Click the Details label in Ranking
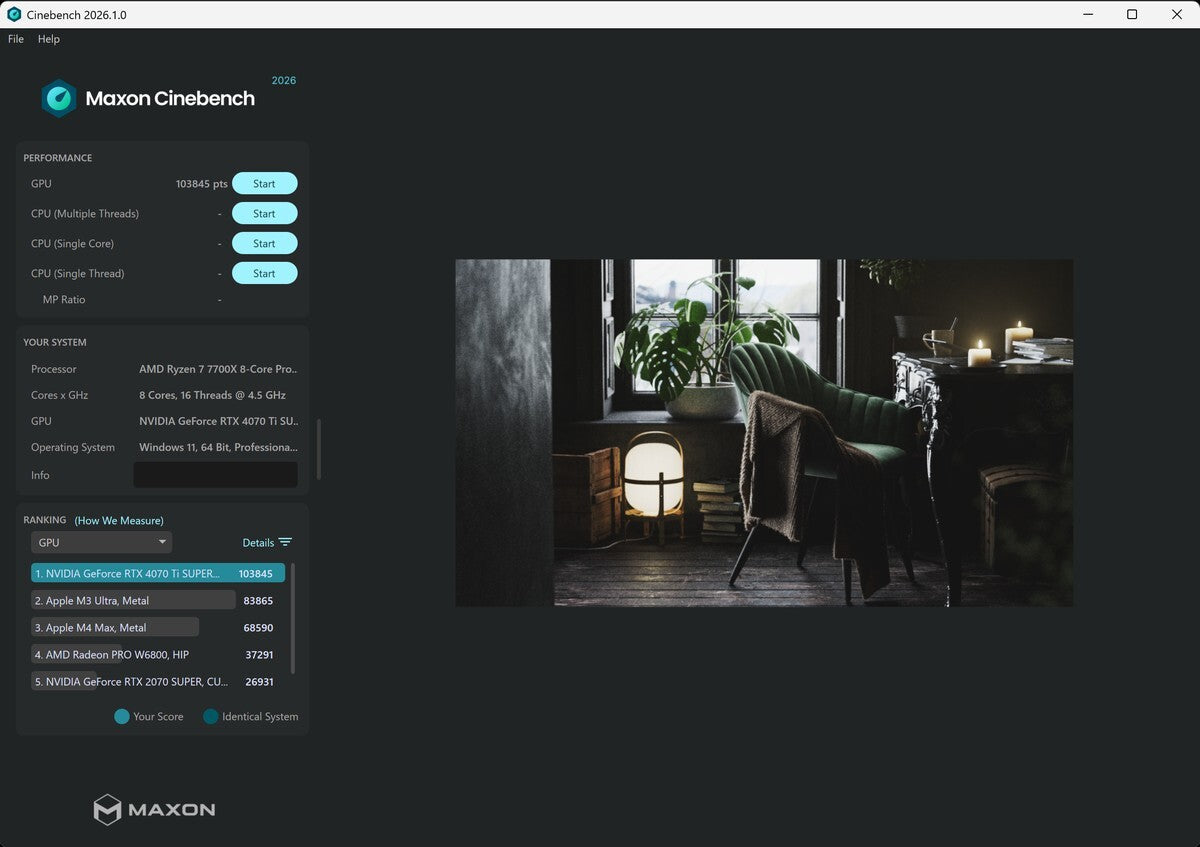 [x=258, y=542]
